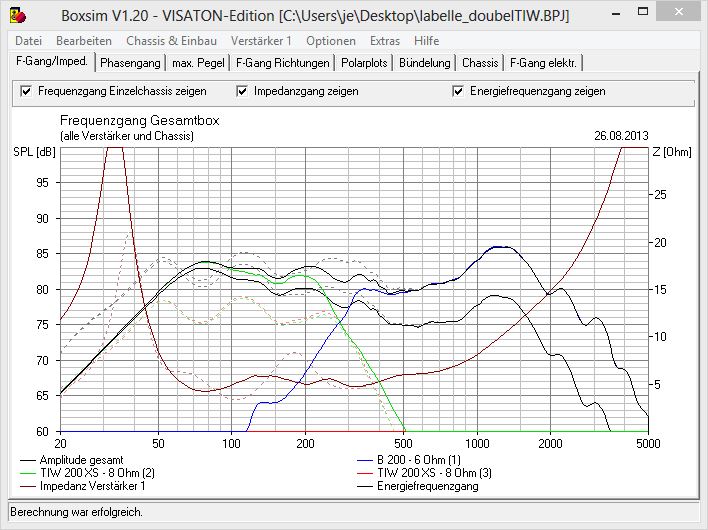Click the 1000 frequency axis label

pos(477,443)
